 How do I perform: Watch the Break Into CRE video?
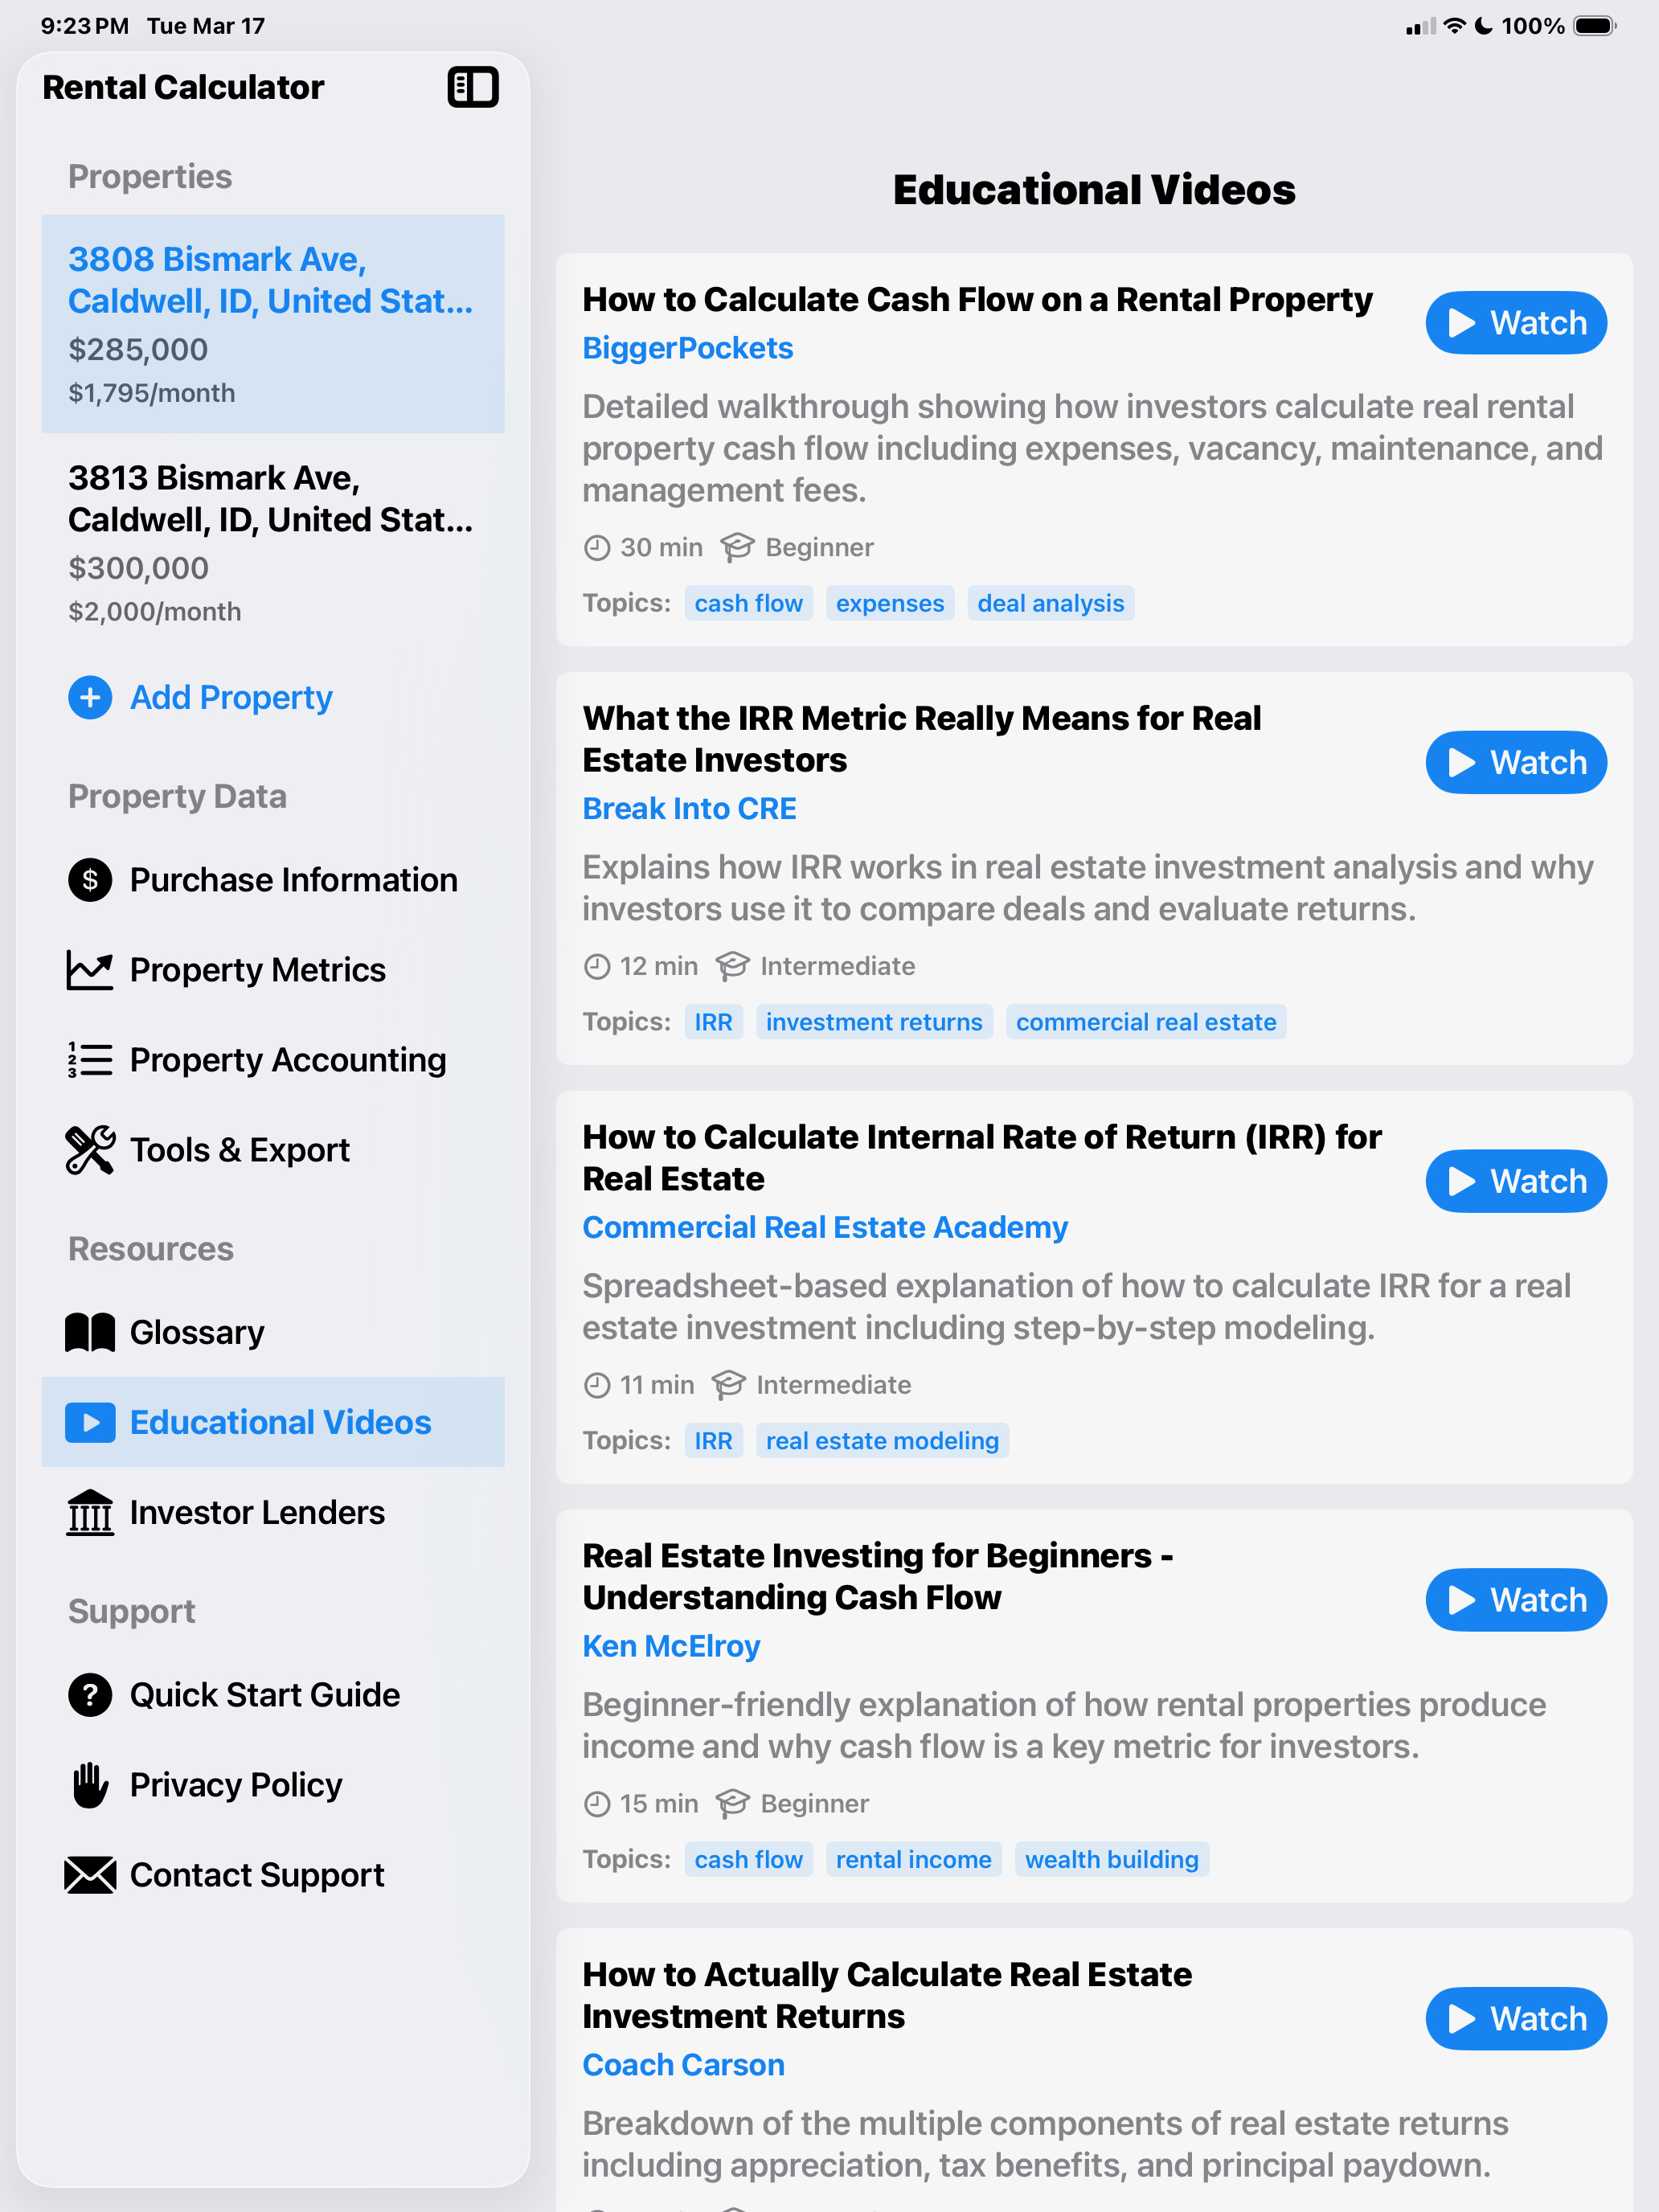point(1515,762)
